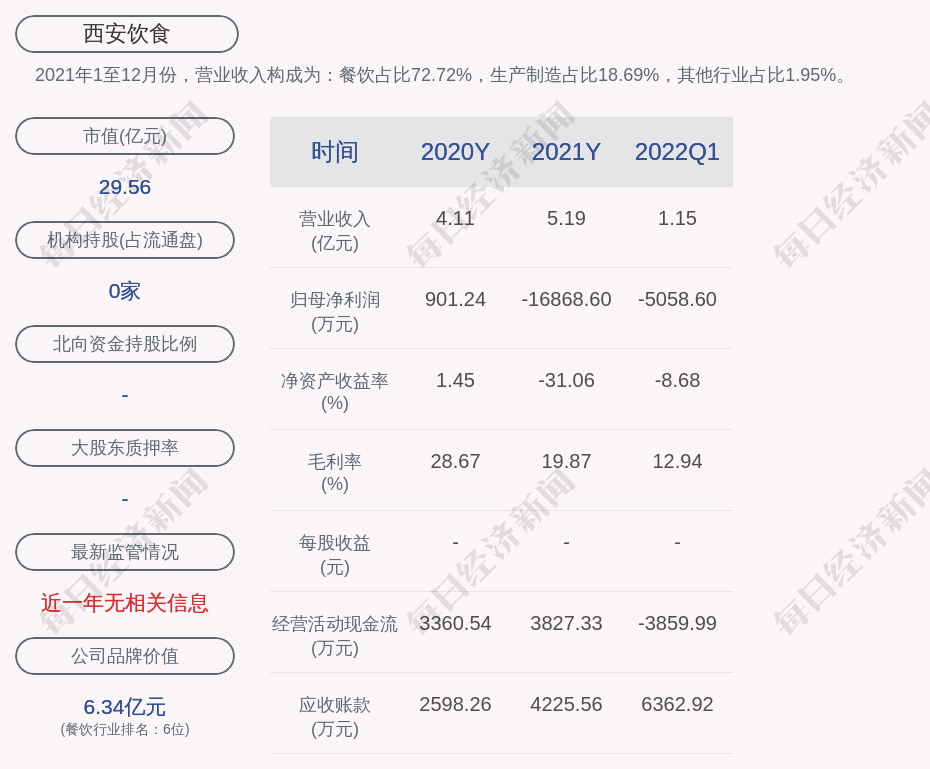
Task: Click the 0家 institutional holdings value
Action: pos(125,291)
